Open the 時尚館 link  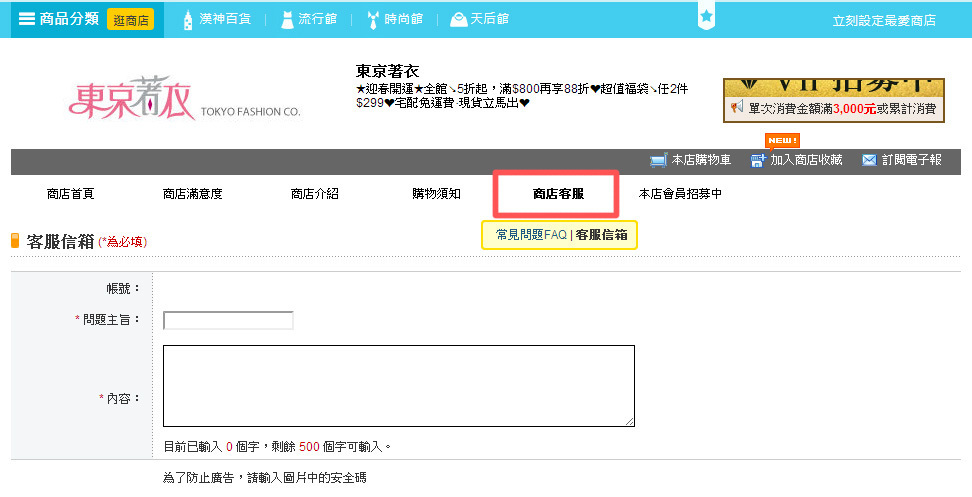(404, 19)
